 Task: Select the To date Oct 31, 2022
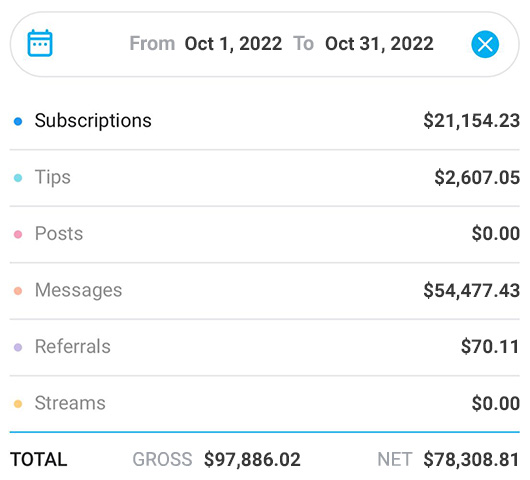[379, 44]
